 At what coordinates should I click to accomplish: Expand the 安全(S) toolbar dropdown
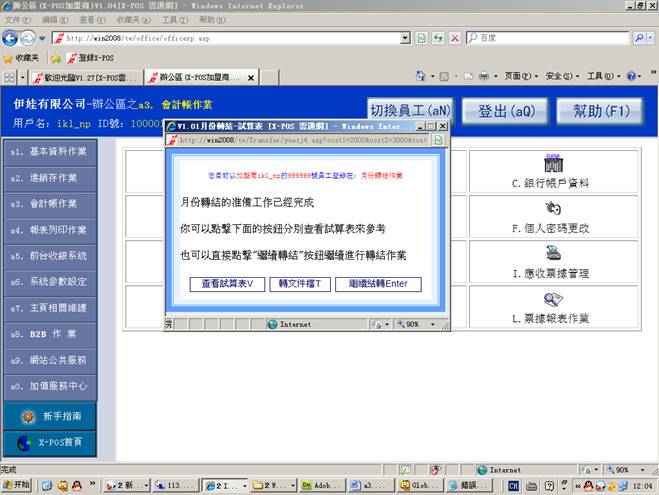point(562,77)
